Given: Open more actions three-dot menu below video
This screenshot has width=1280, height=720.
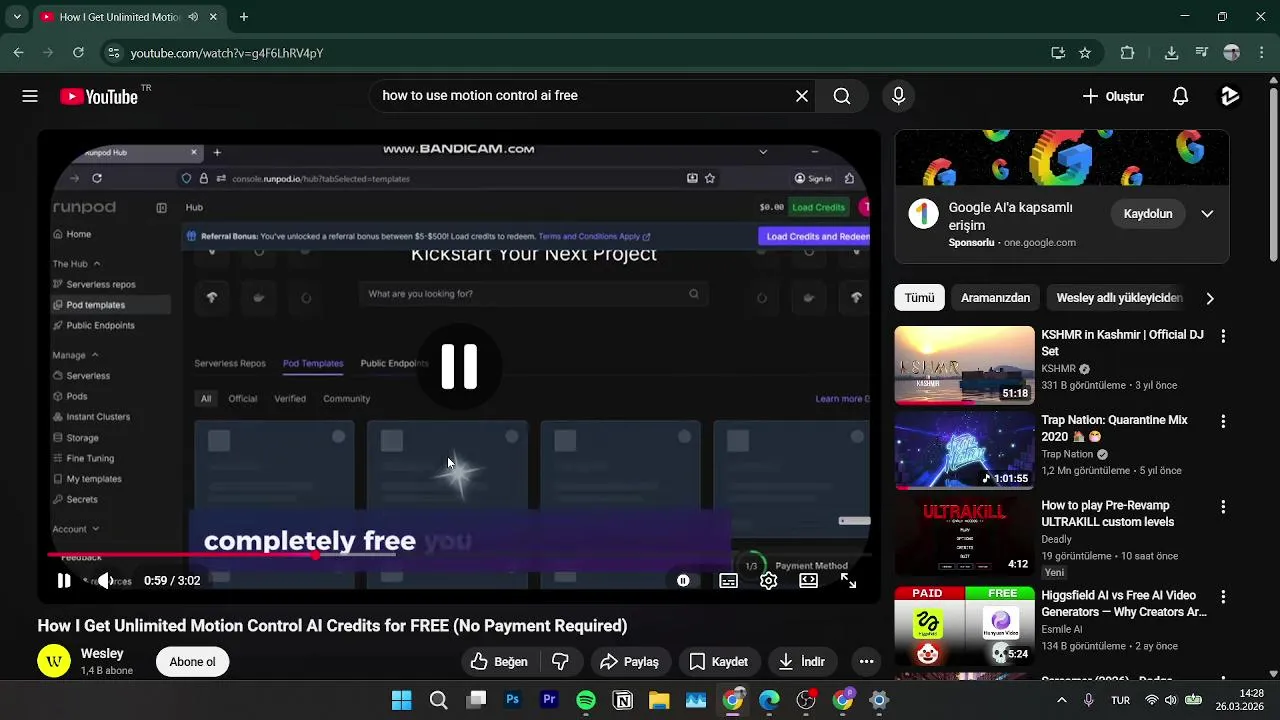Looking at the screenshot, I should click(866, 661).
